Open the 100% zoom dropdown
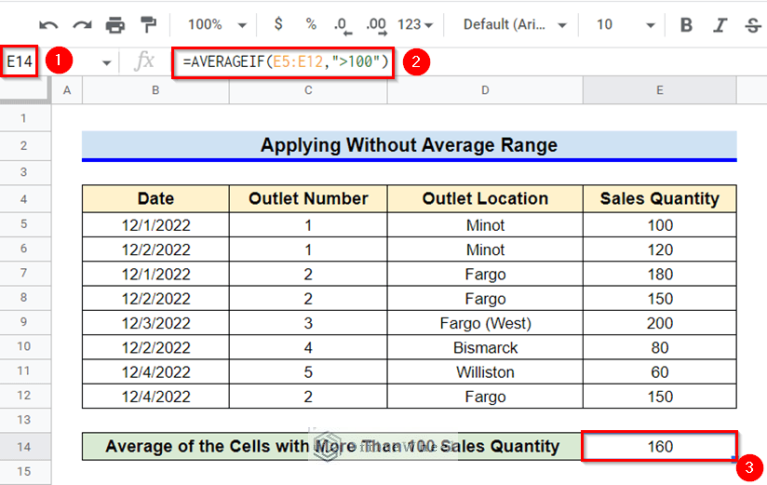Viewport: 767px width, 485px height. (217, 24)
